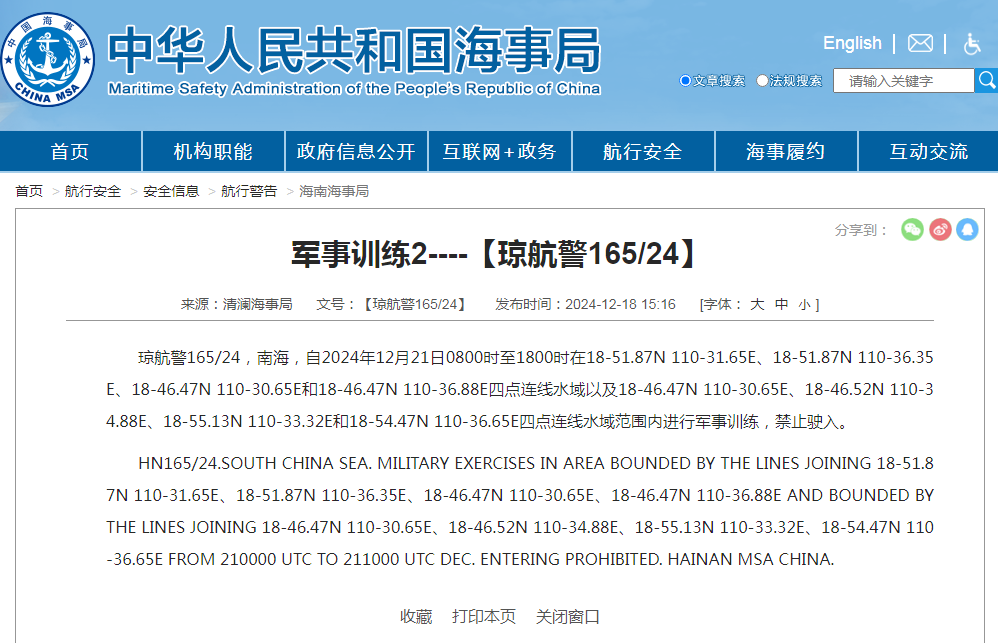Click the 关闭窗口 link
The height and width of the screenshot is (643, 998).
[568, 616]
